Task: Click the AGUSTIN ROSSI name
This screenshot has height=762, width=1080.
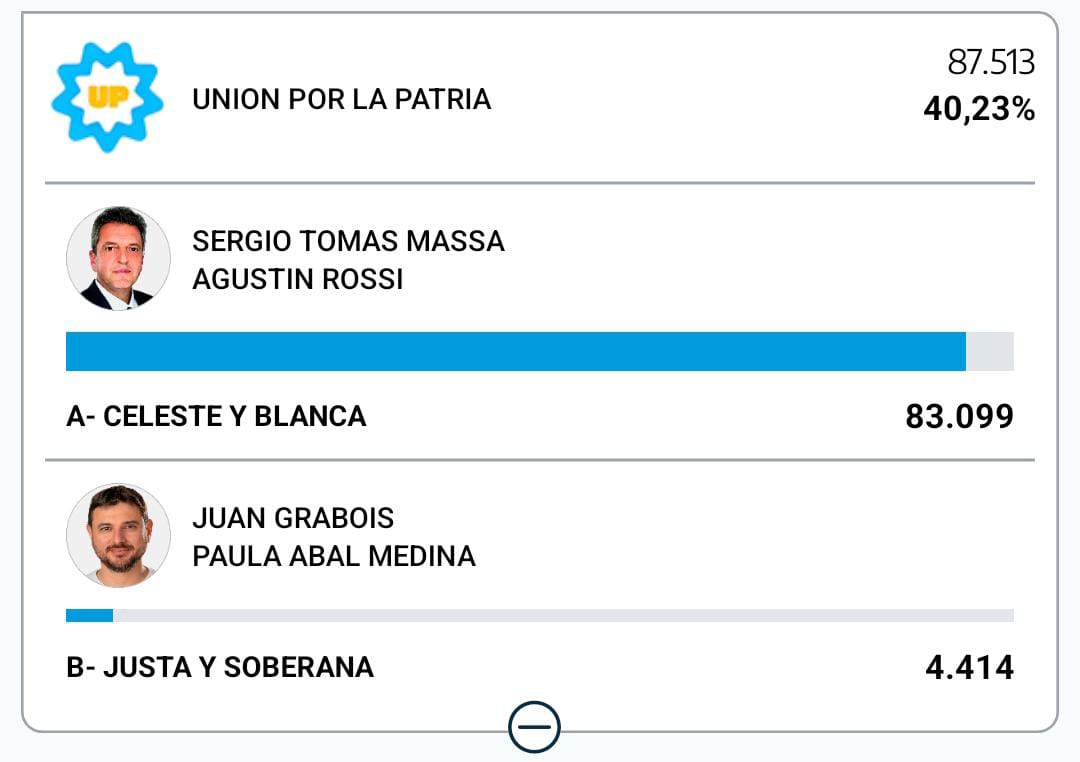Action: (297, 279)
